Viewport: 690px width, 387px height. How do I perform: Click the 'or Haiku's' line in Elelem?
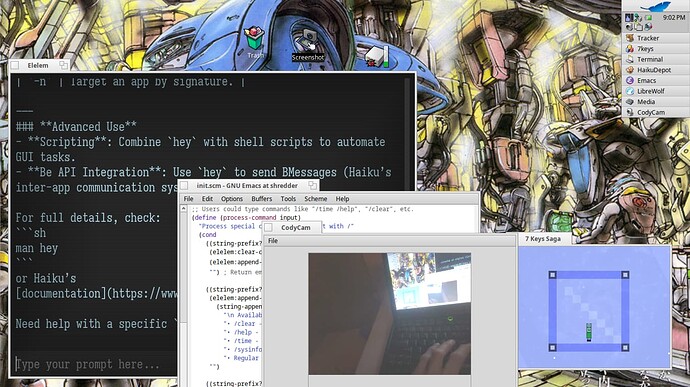[46, 278]
